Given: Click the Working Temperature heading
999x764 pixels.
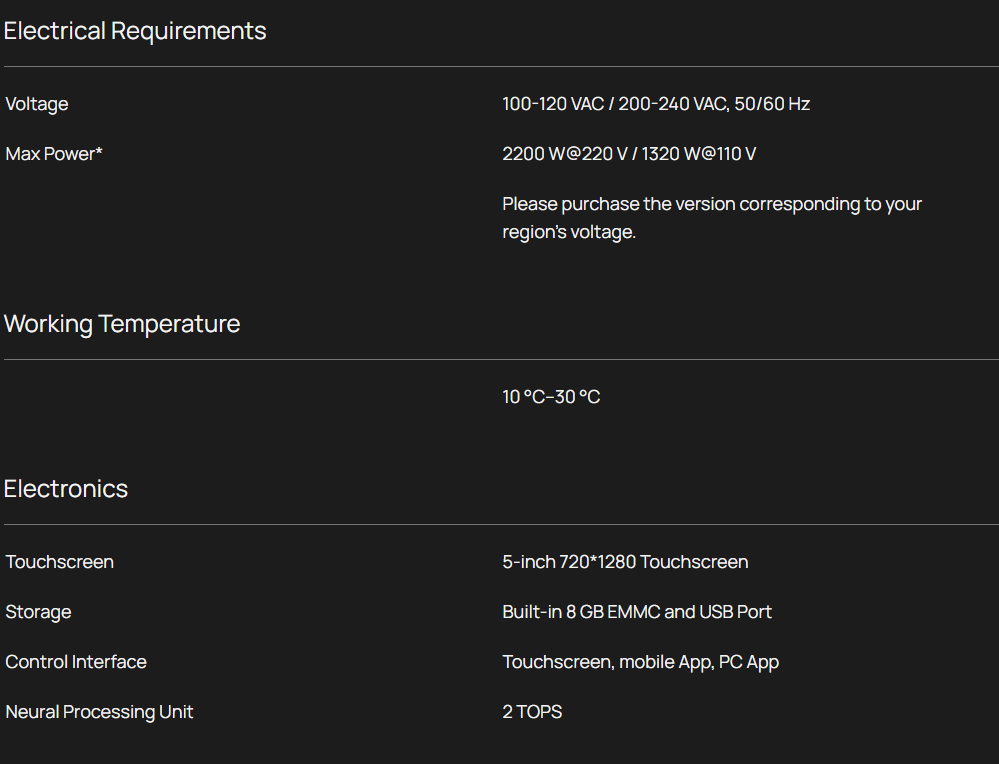Looking at the screenshot, I should click(x=122, y=324).
